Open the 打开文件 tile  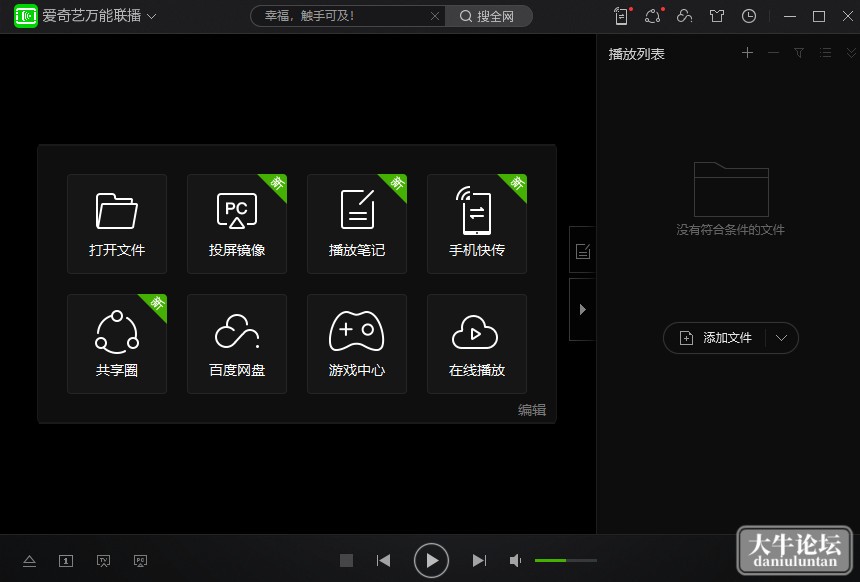[117, 224]
